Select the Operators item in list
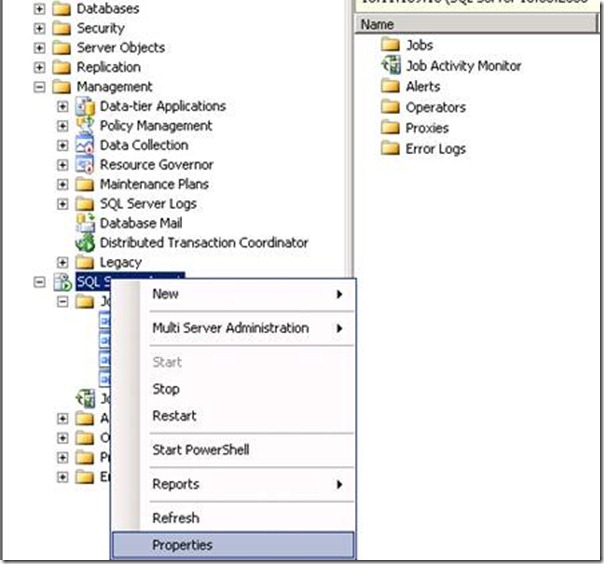Screen dimensions: 604x564 click(435, 107)
